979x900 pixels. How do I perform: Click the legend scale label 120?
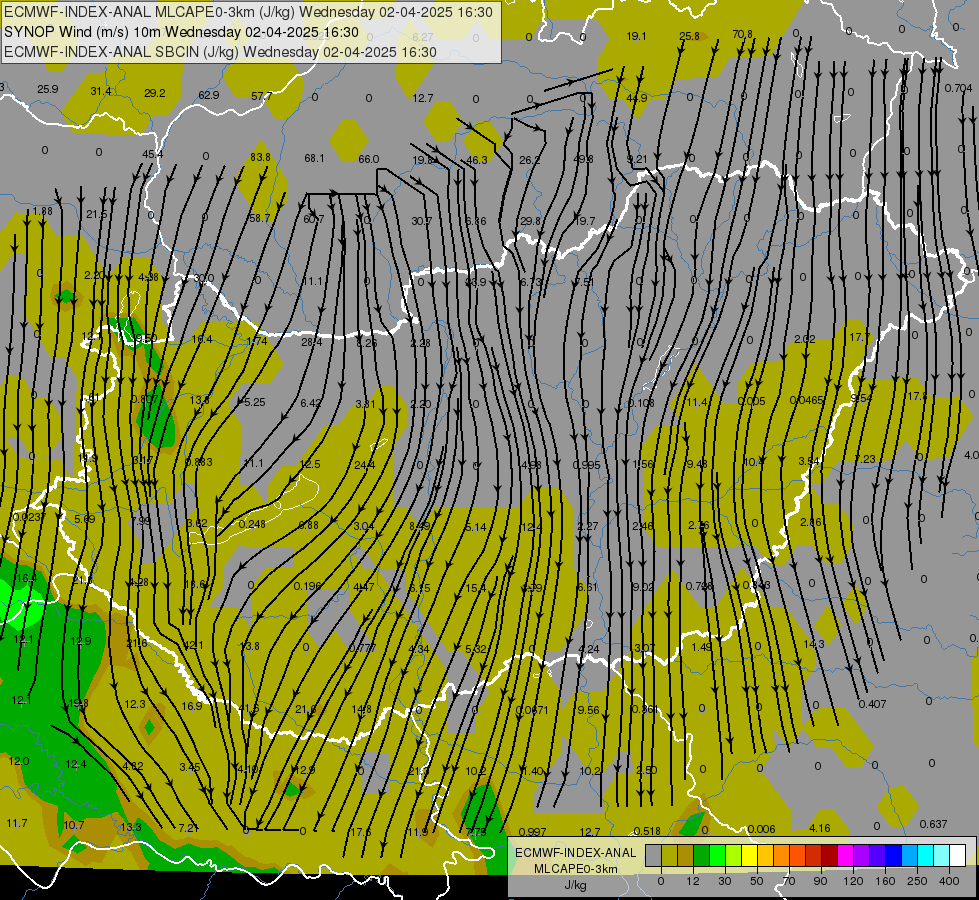(x=853, y=881)
